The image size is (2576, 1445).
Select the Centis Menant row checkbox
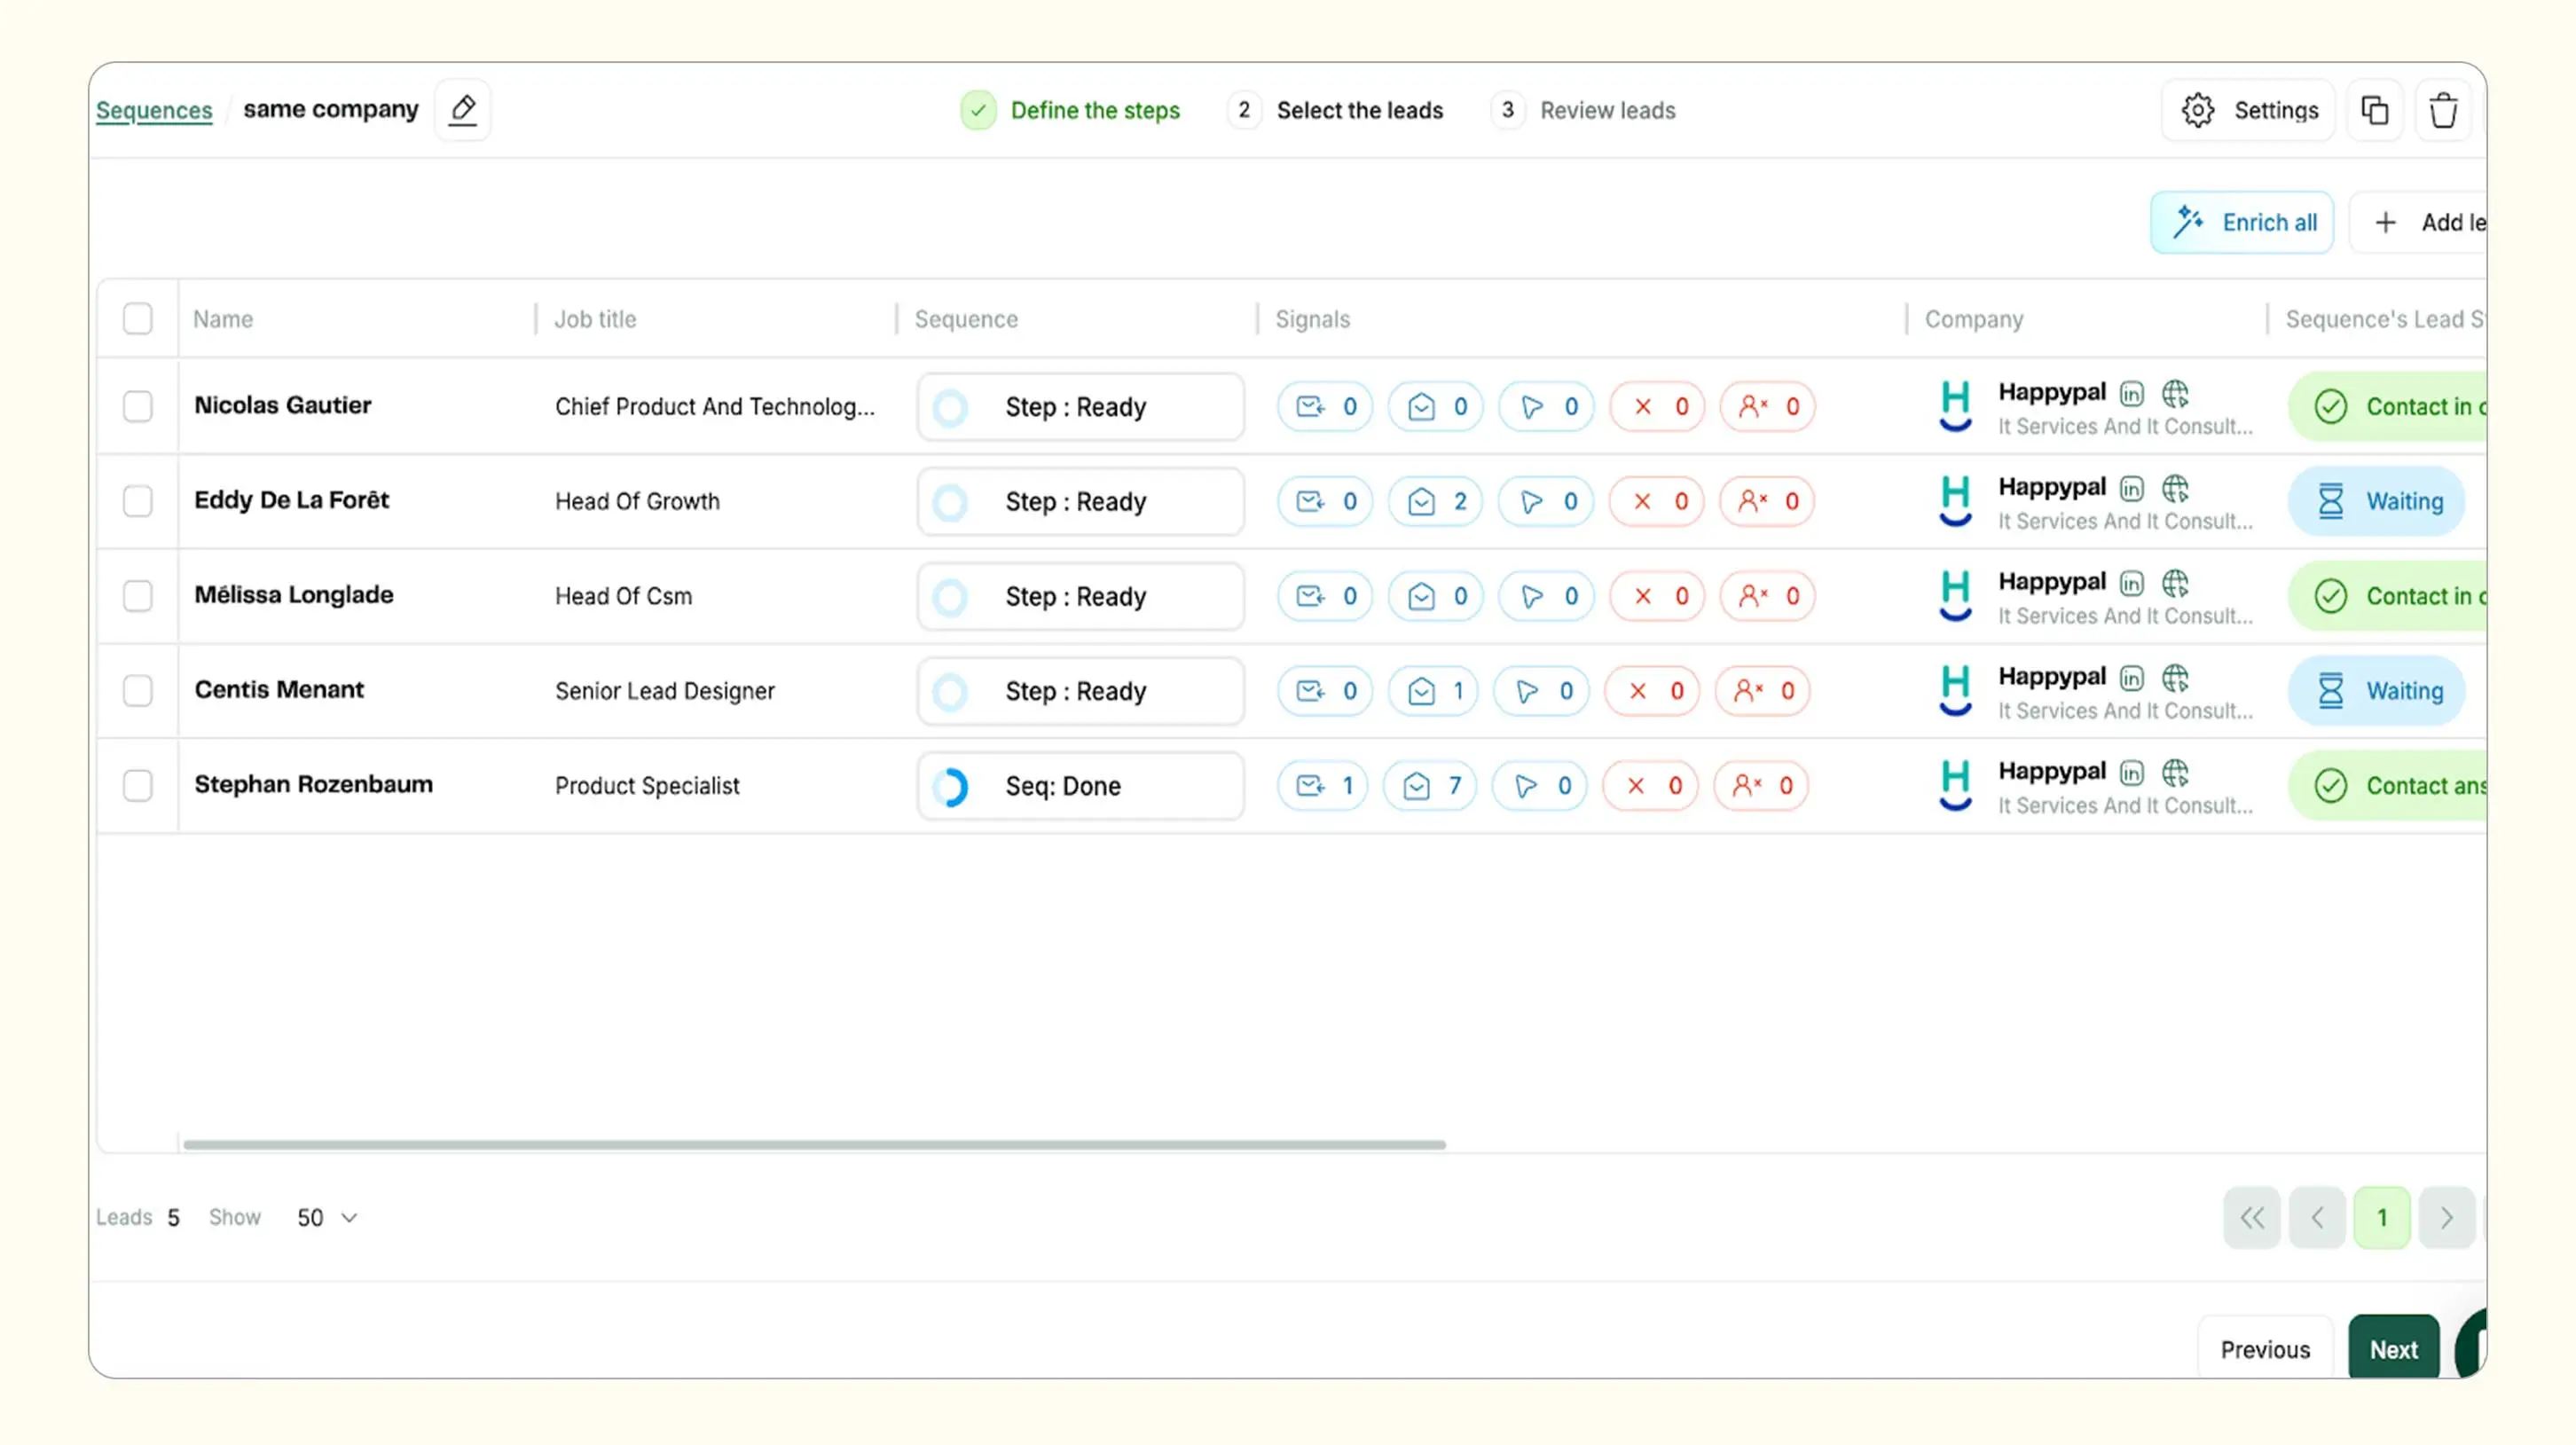tap(138, 691)
